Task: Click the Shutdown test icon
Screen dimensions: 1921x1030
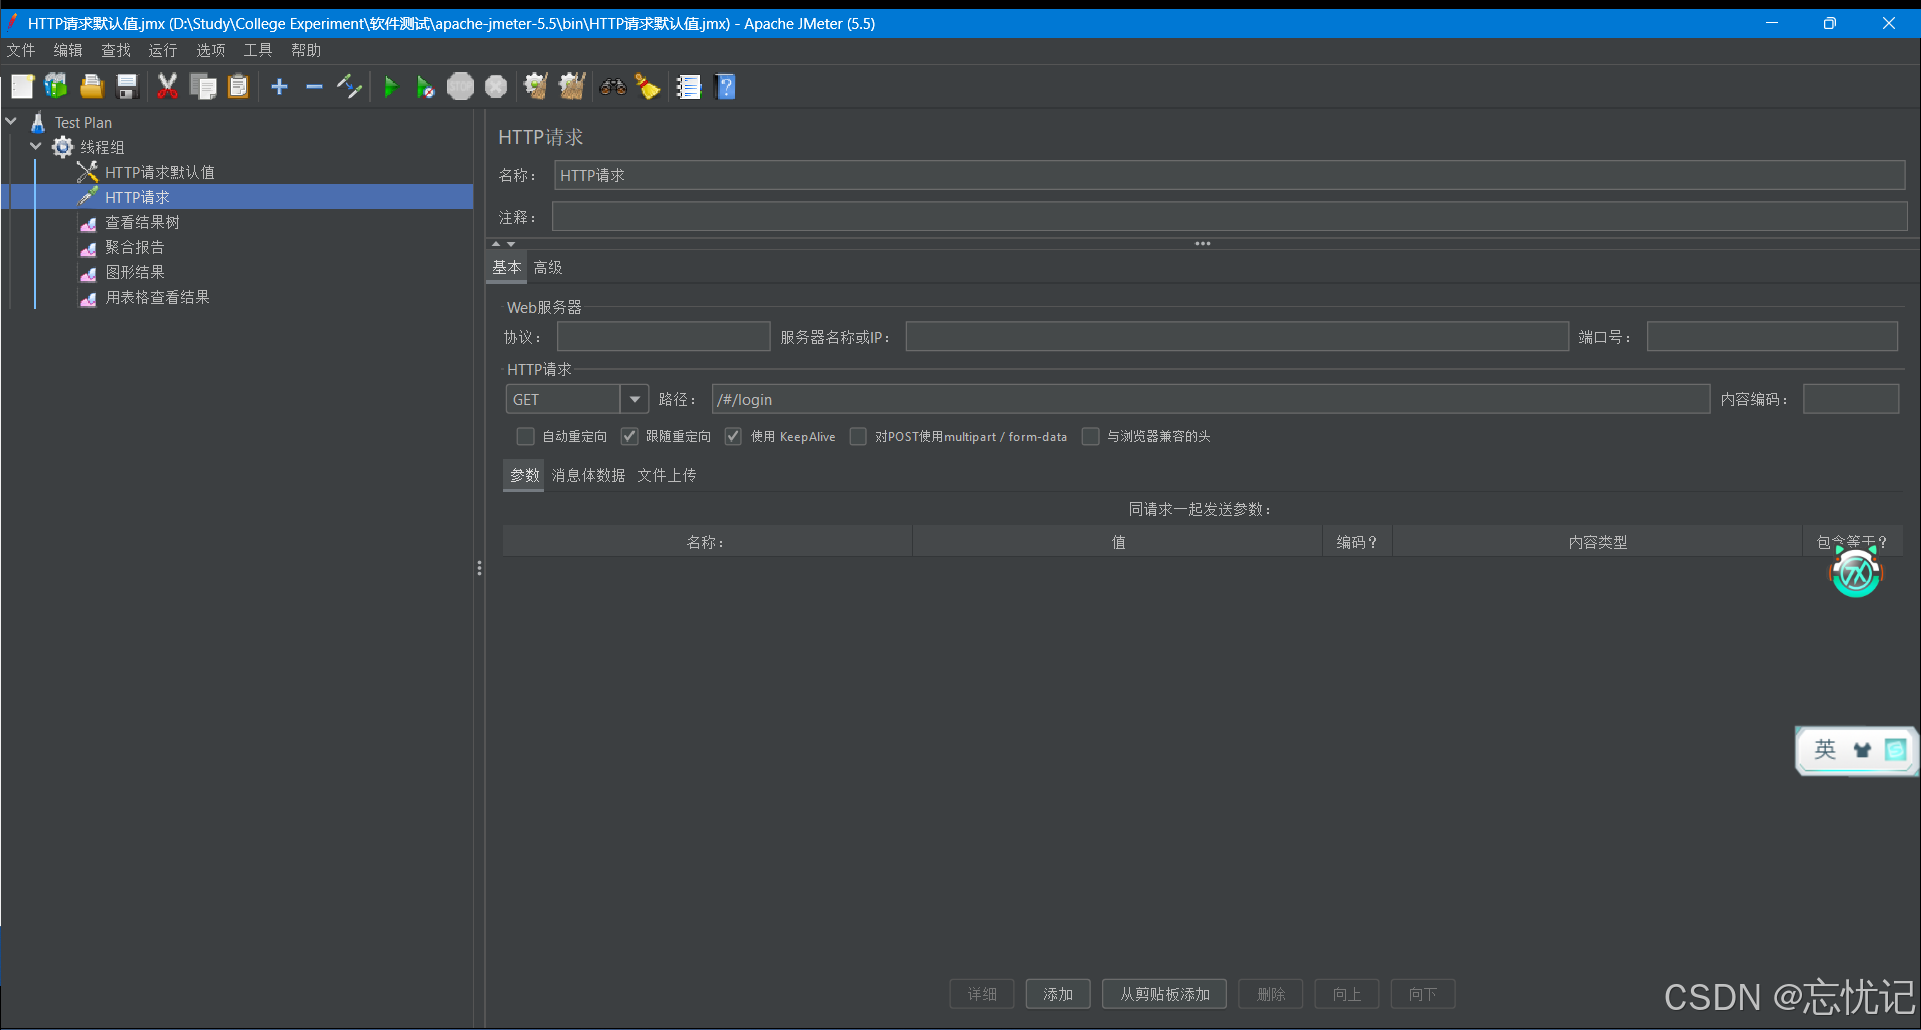Action: pyautogui.click(x=496, y=87)
